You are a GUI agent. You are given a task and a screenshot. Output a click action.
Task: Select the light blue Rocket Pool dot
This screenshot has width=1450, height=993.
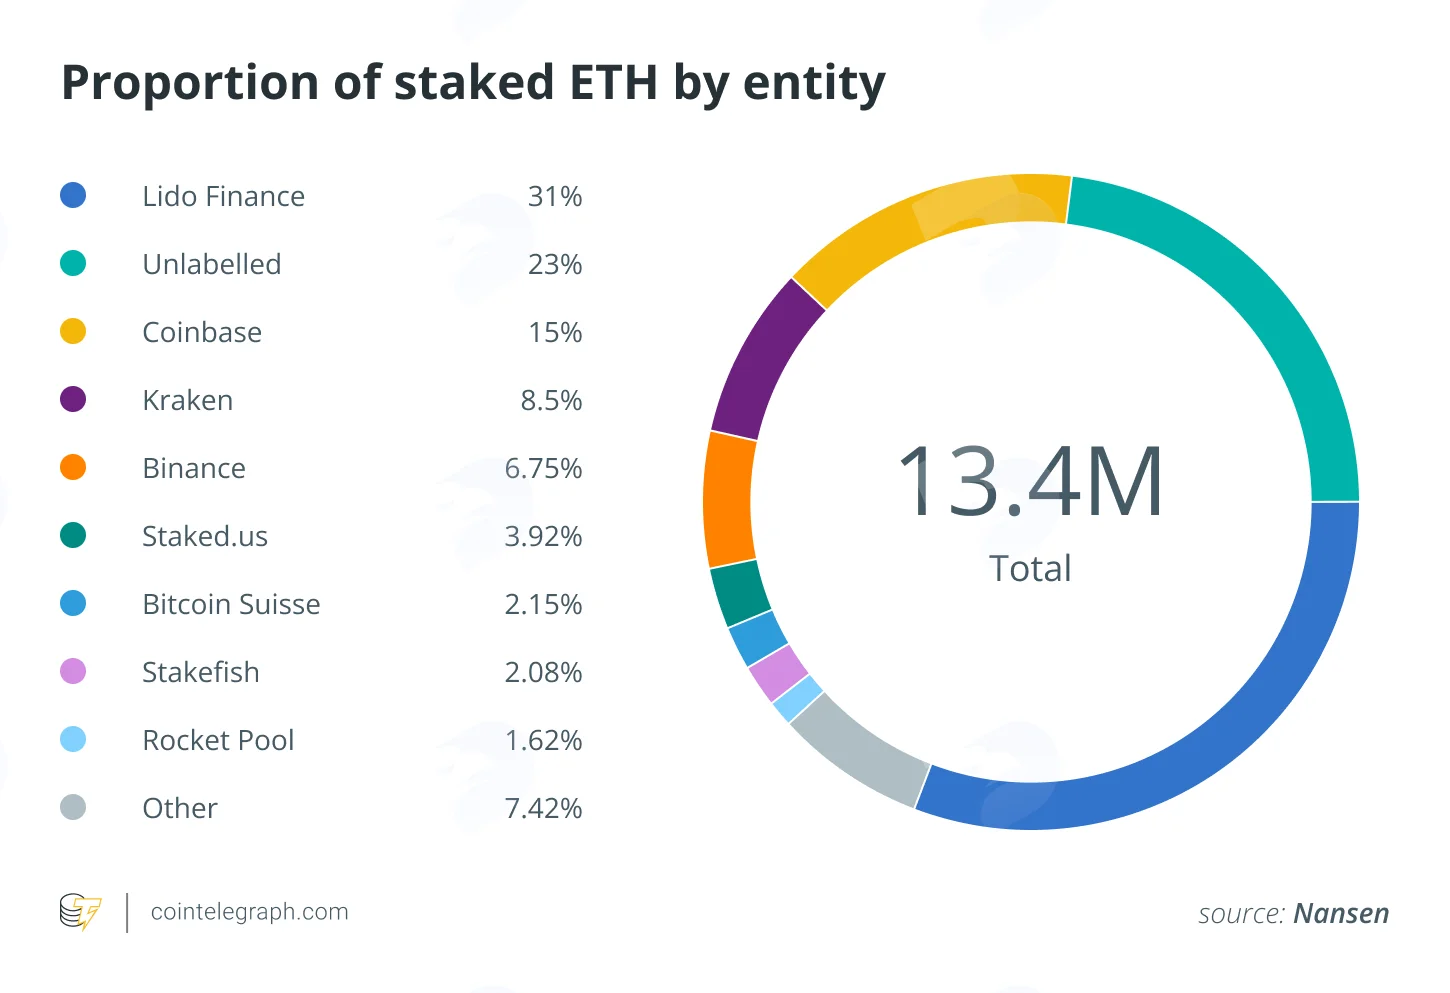73,739
